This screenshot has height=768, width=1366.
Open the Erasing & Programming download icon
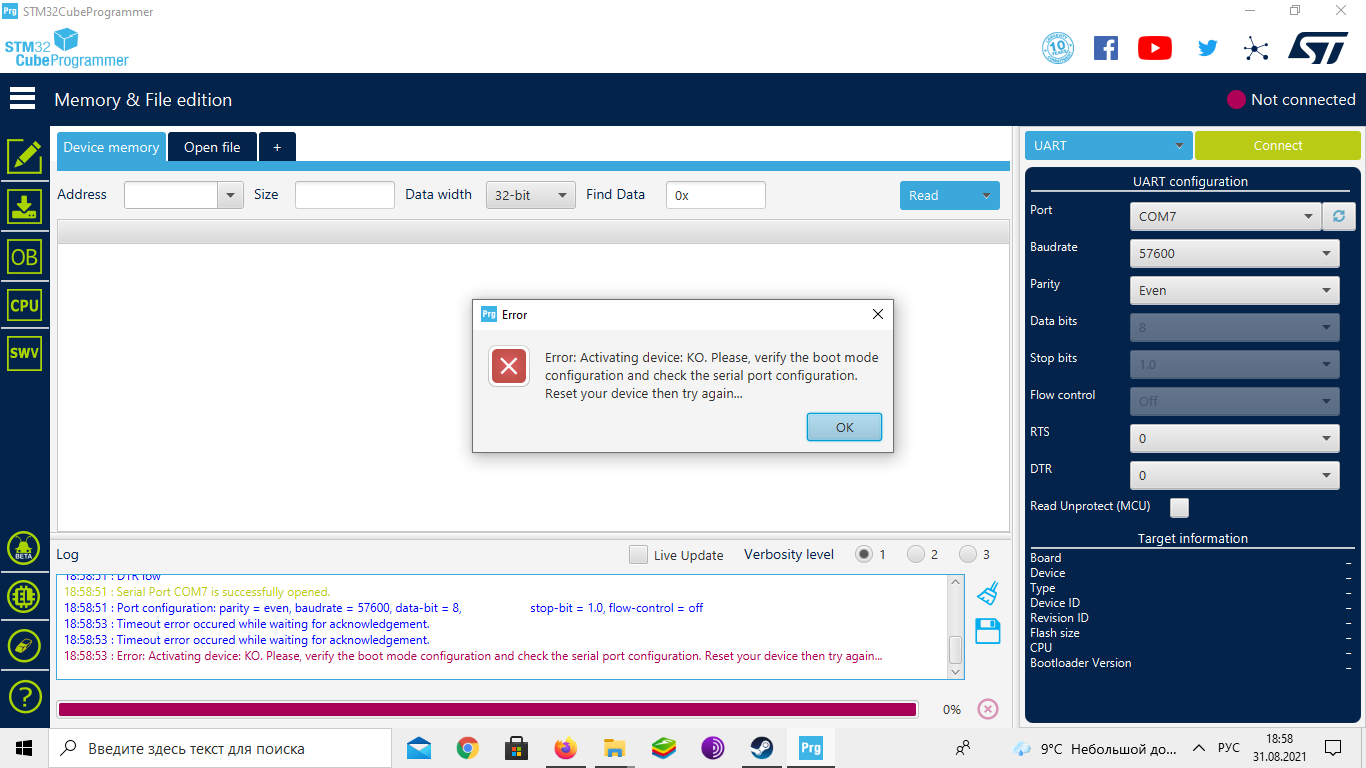[x=24, y=207]
